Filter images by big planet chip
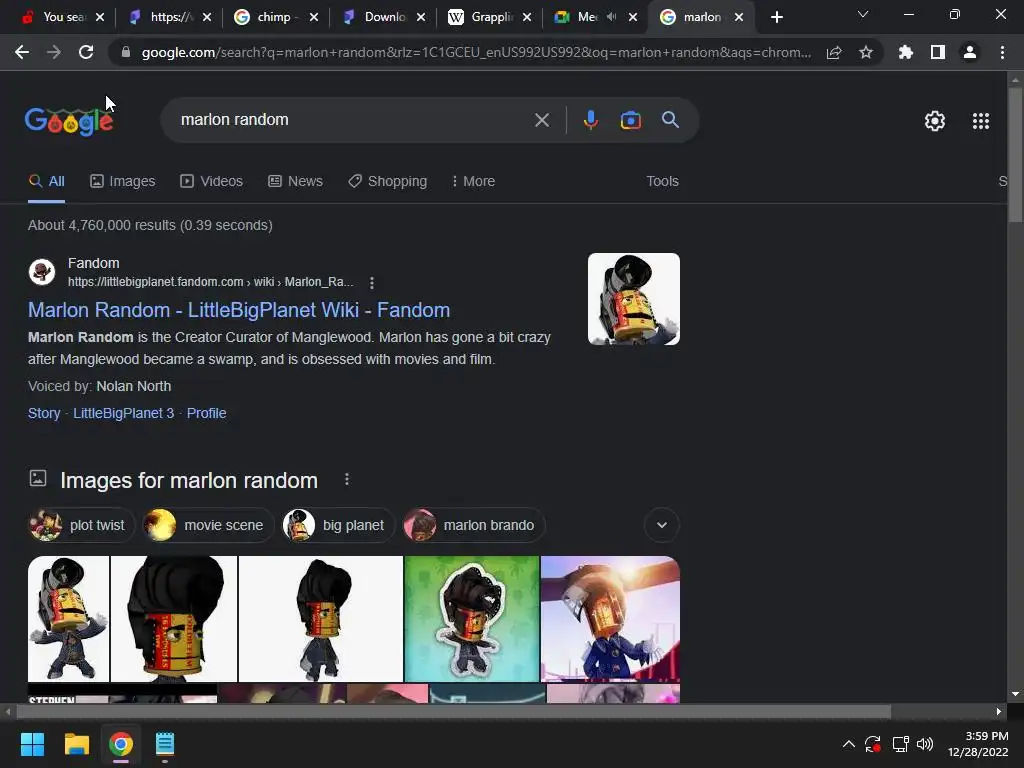The width and height of the screenshot is (1024, 768). (x=338, y=525)
